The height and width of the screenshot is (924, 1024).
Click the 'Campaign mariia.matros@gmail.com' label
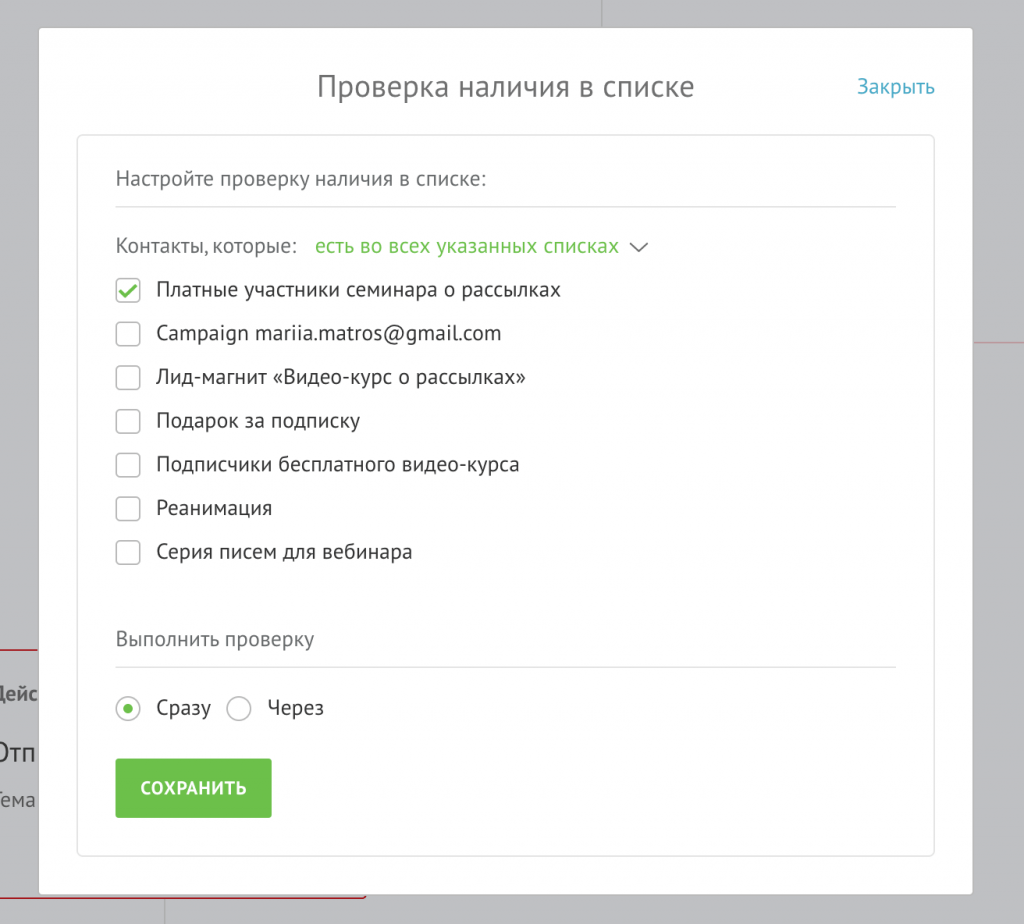[328, 334]
